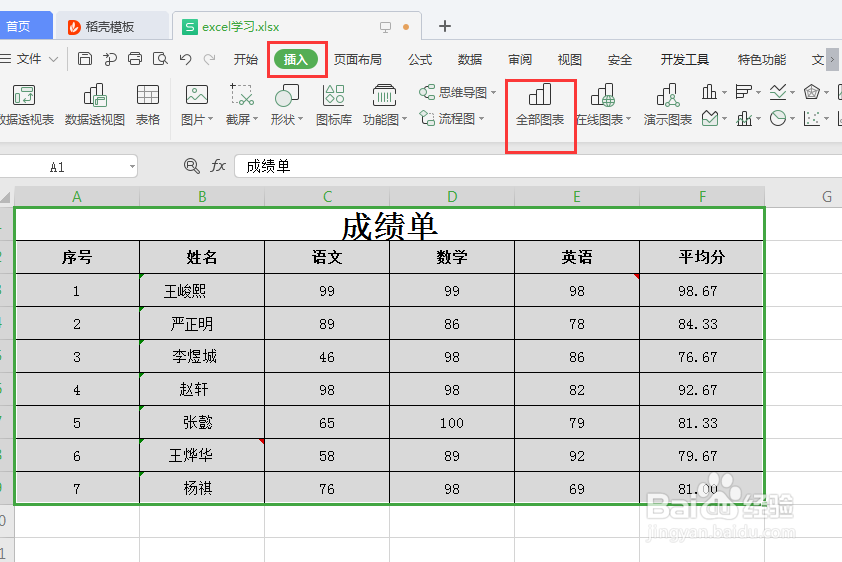Click the Save icon in quick toolbar
The image size is (842, 562).
[x=85, y=59]
